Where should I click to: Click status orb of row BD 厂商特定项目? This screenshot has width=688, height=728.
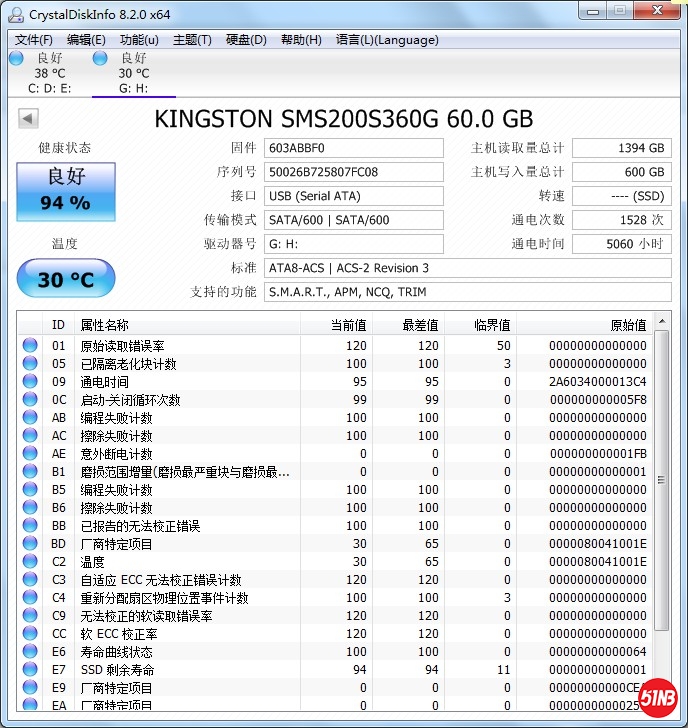pos(30,544)
